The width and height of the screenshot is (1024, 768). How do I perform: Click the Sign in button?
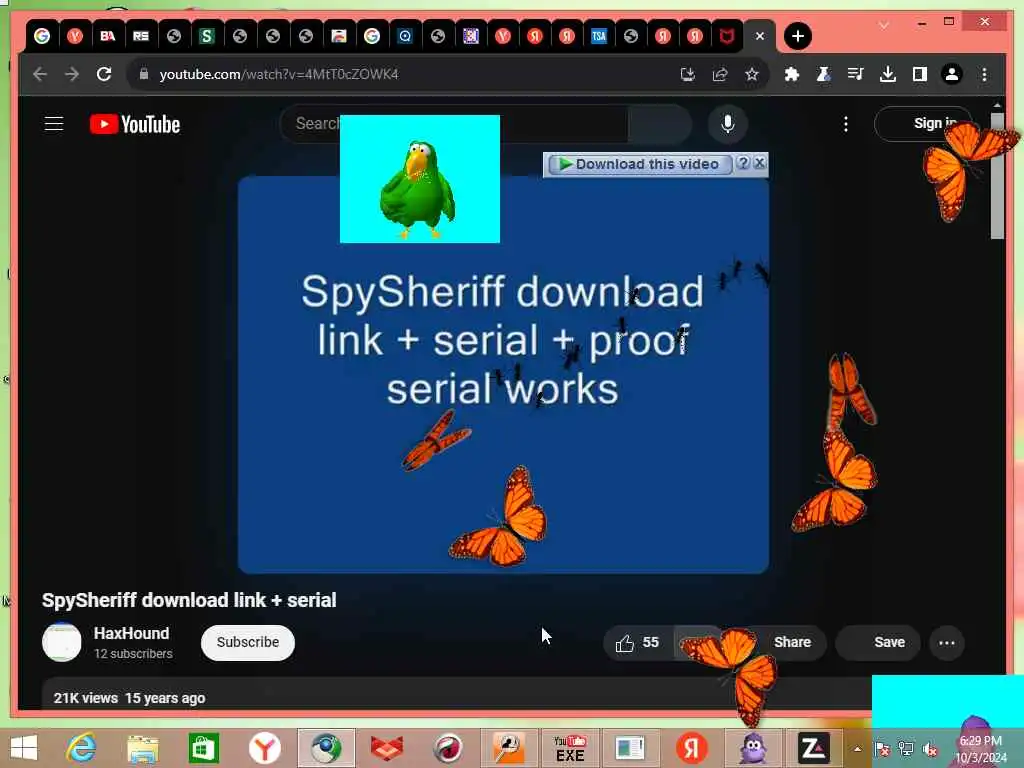(x=923, y=123)
